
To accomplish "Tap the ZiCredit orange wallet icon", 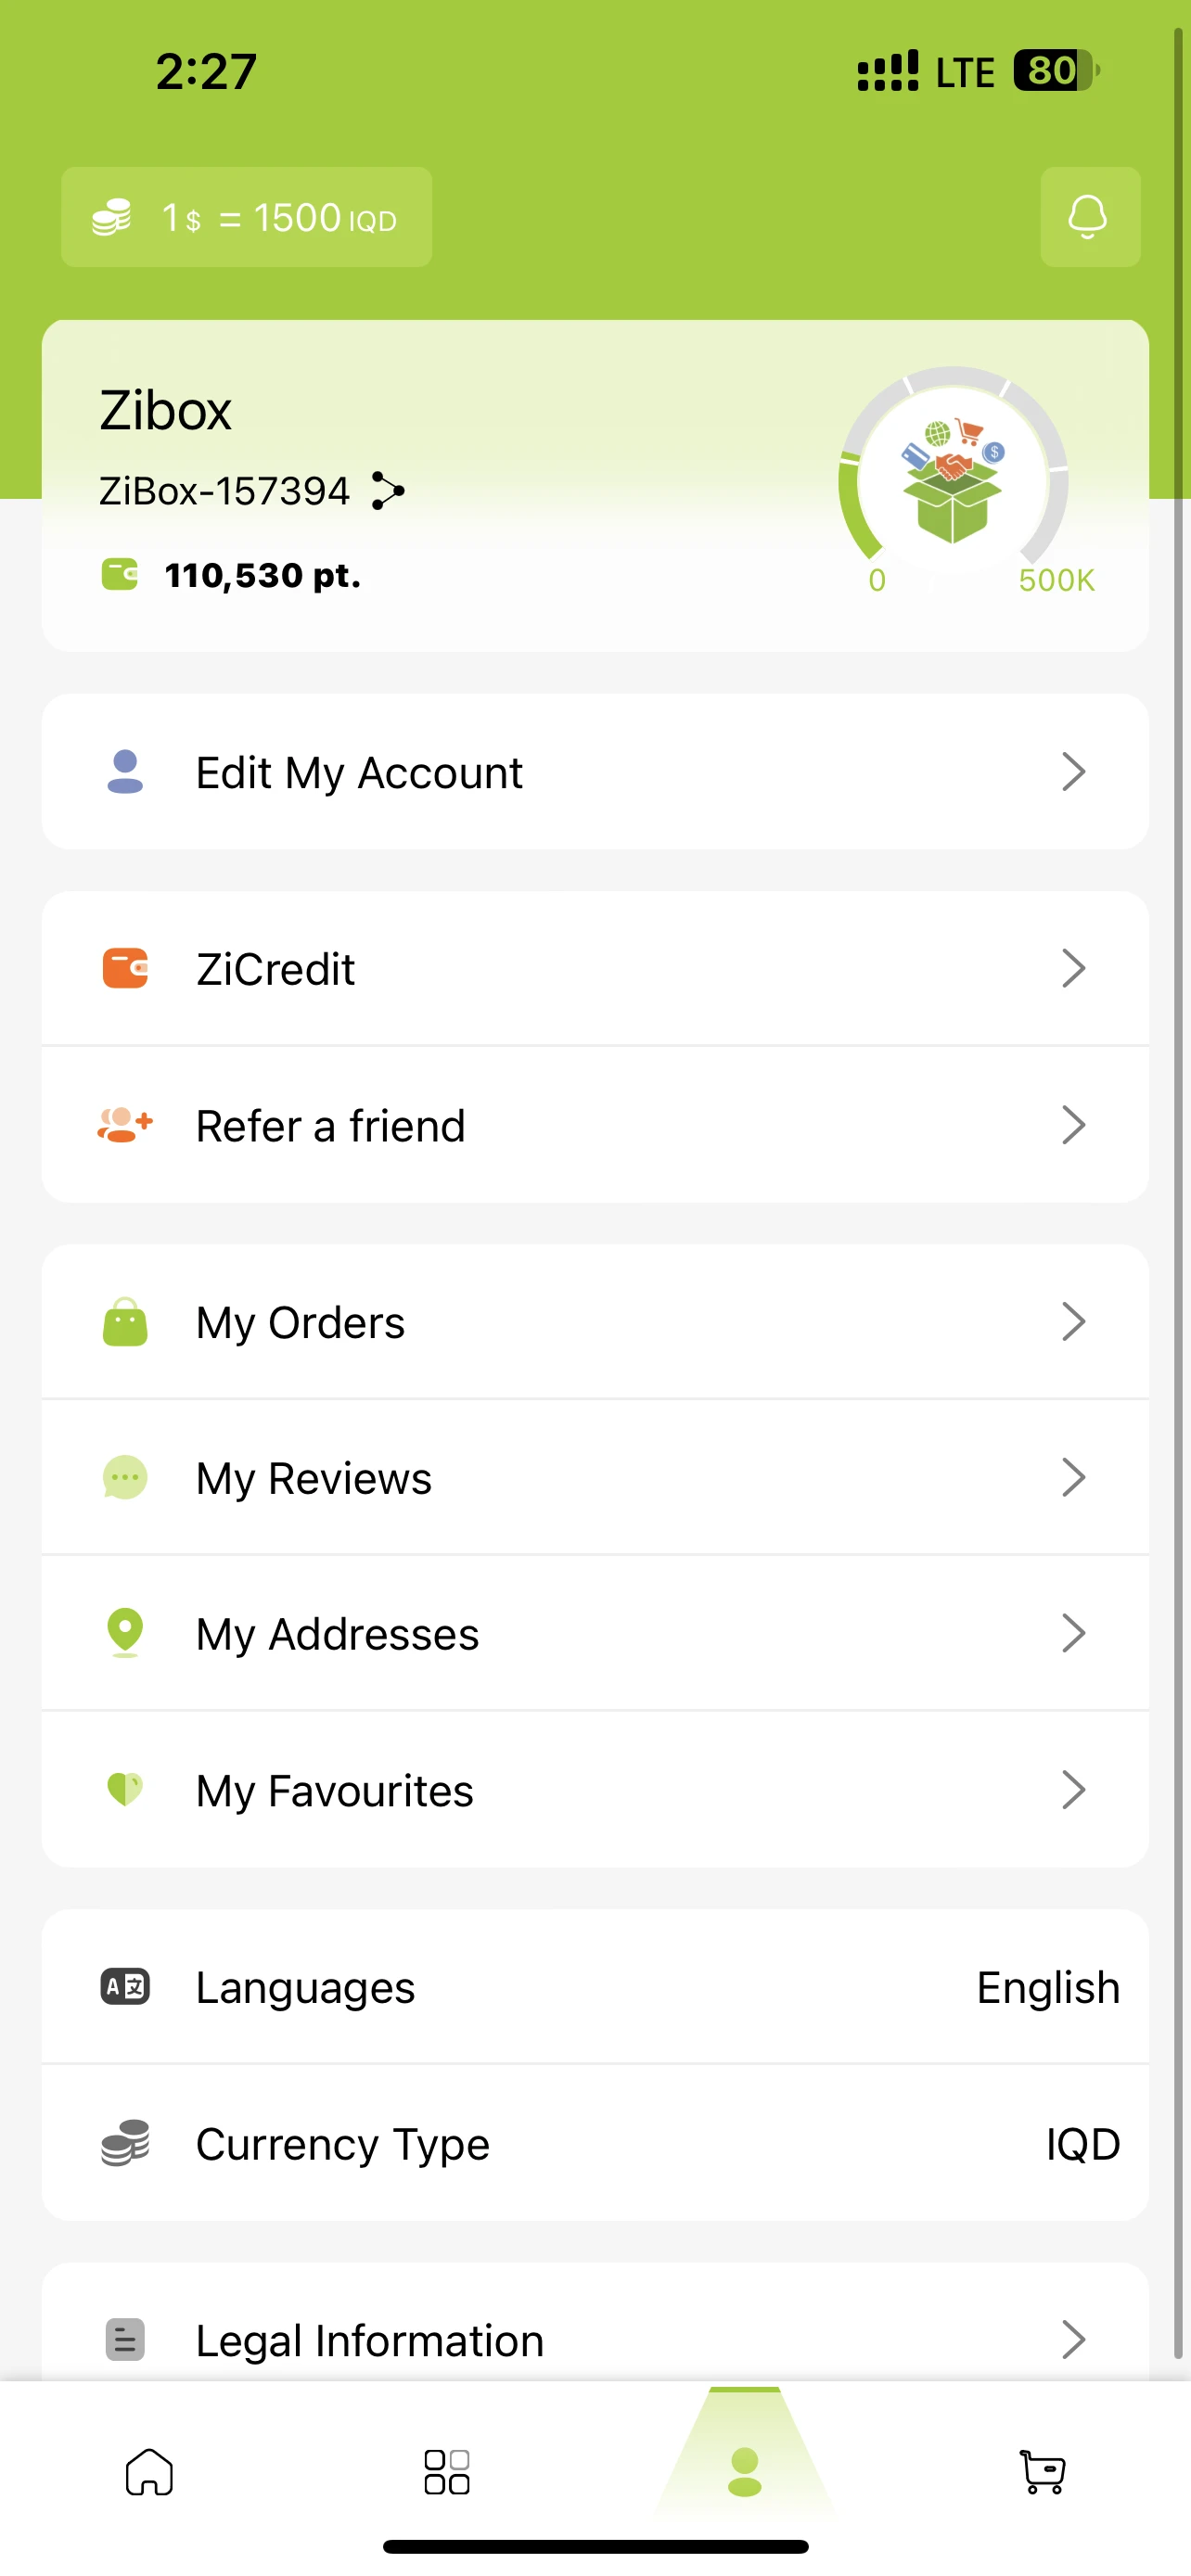I will (x=125, y=968).
